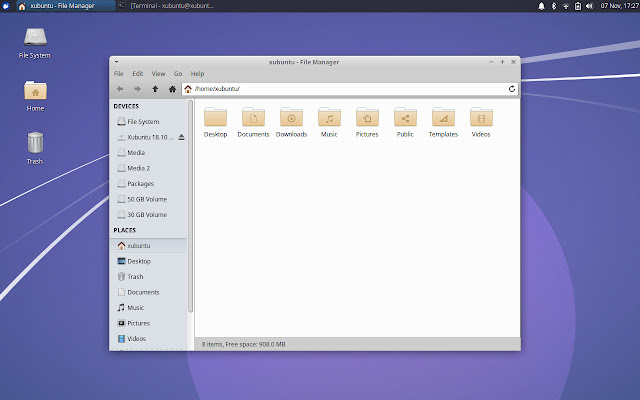Open the notifications bell in the panel

[541, 6]
